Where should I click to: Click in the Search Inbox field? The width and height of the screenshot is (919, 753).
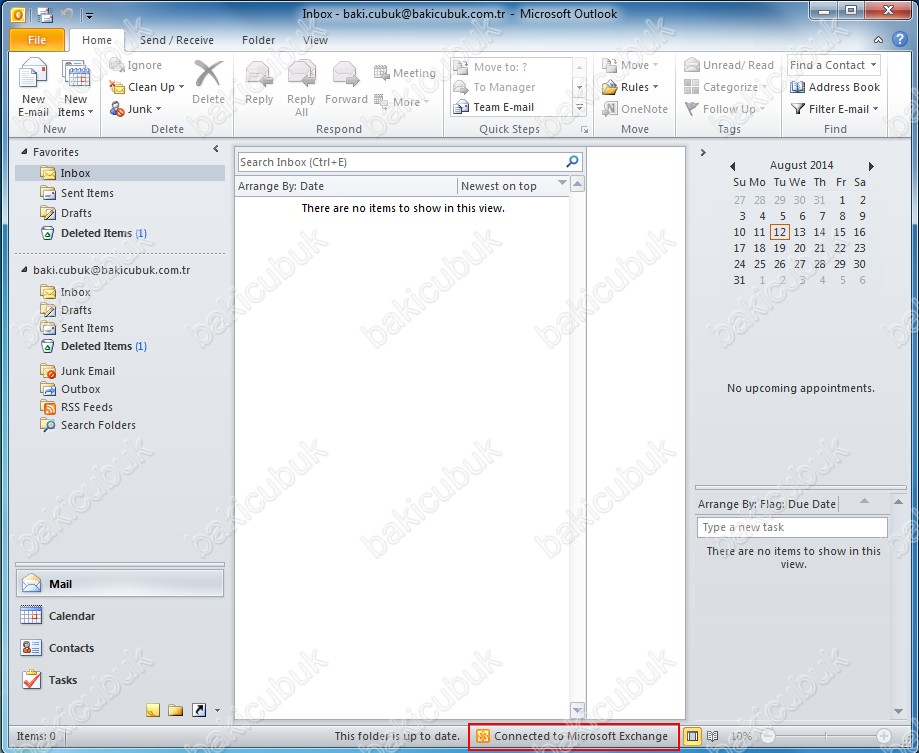coord(400,162)
